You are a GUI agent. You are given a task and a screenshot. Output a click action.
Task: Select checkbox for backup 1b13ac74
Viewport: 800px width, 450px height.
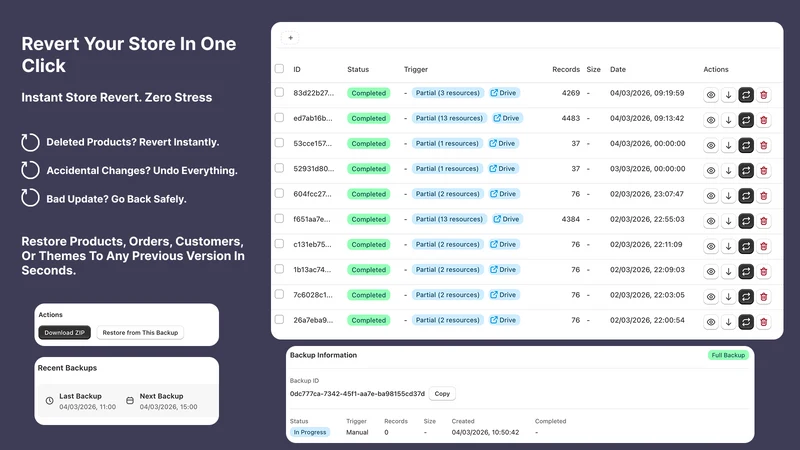tap(279, 269)
